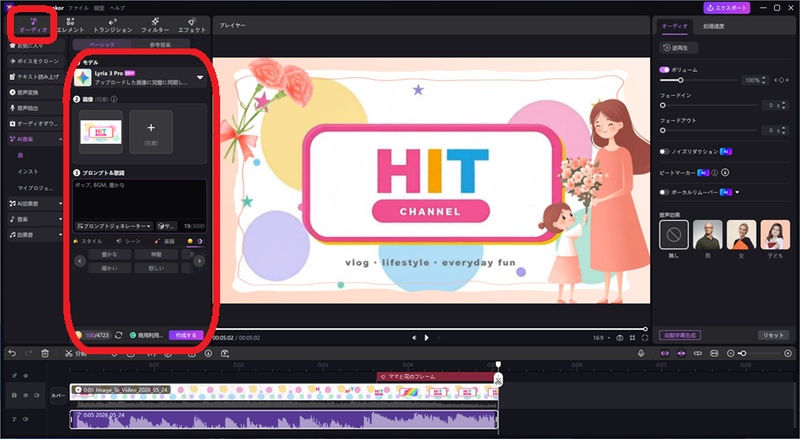Open the エレメント tab
The image size is (800, 439).
(70, 25)
